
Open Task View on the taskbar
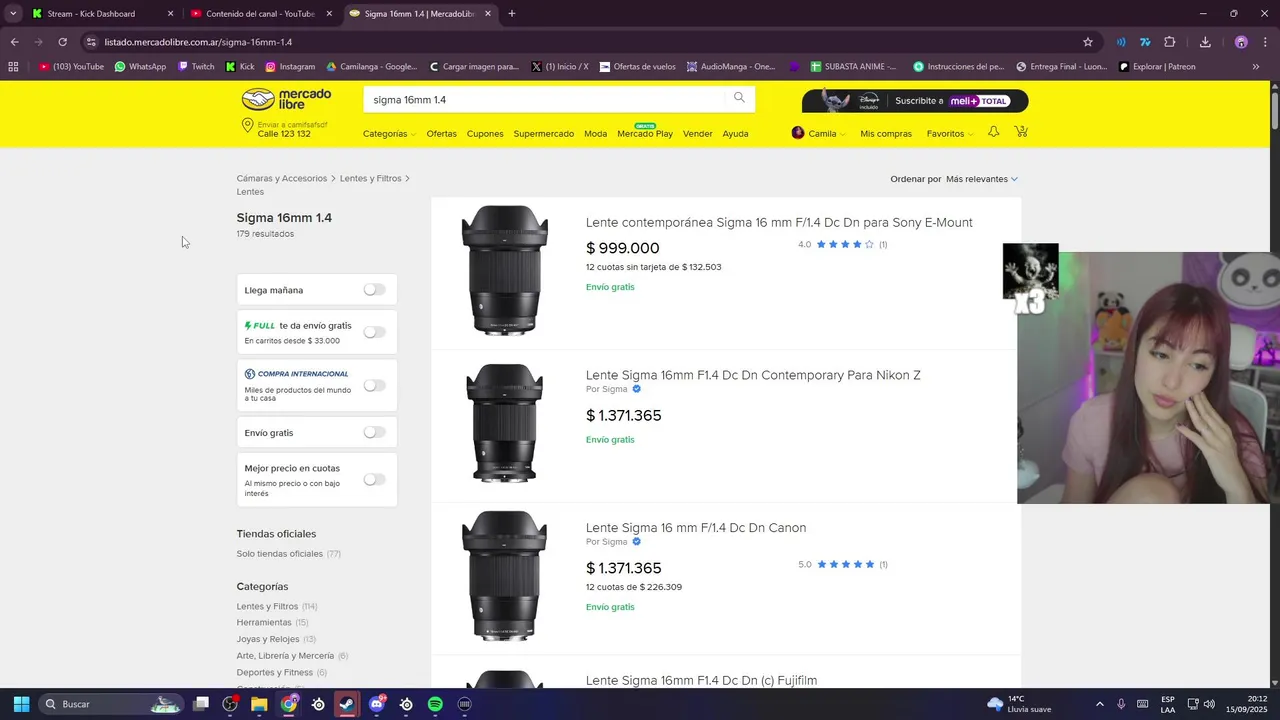tap(201, 704)
